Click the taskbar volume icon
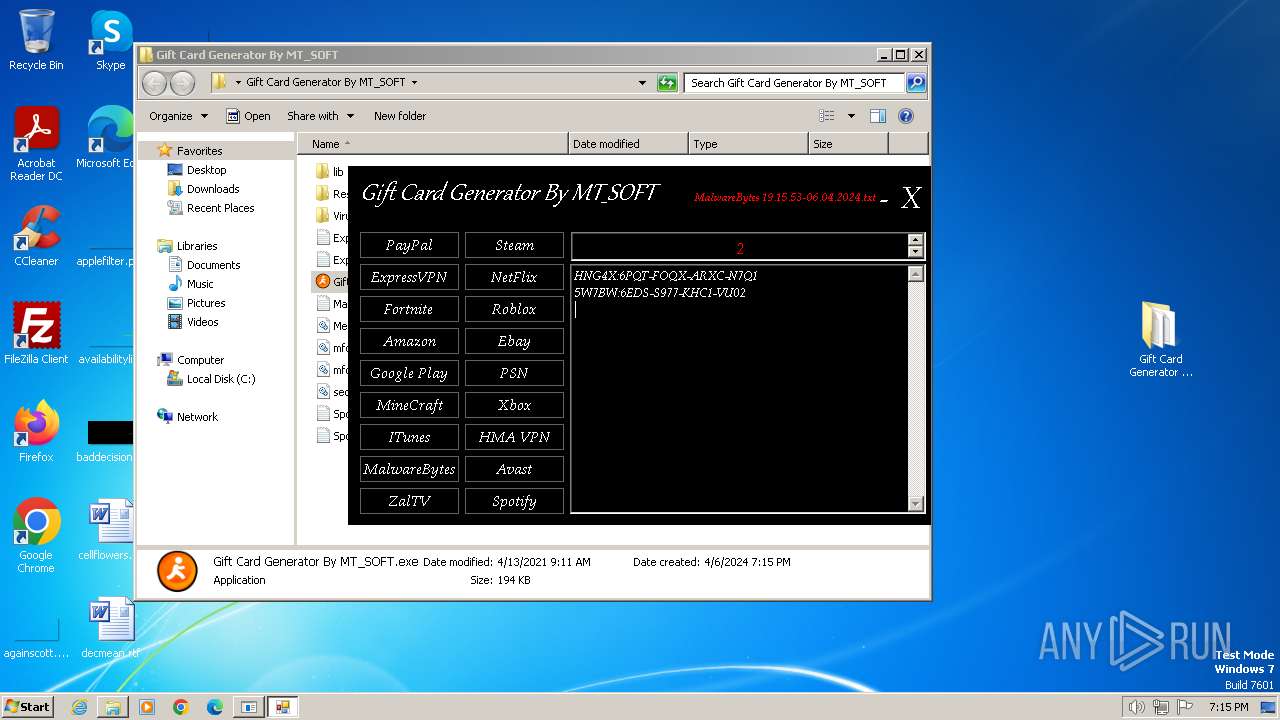 (x=1136, y=707)
